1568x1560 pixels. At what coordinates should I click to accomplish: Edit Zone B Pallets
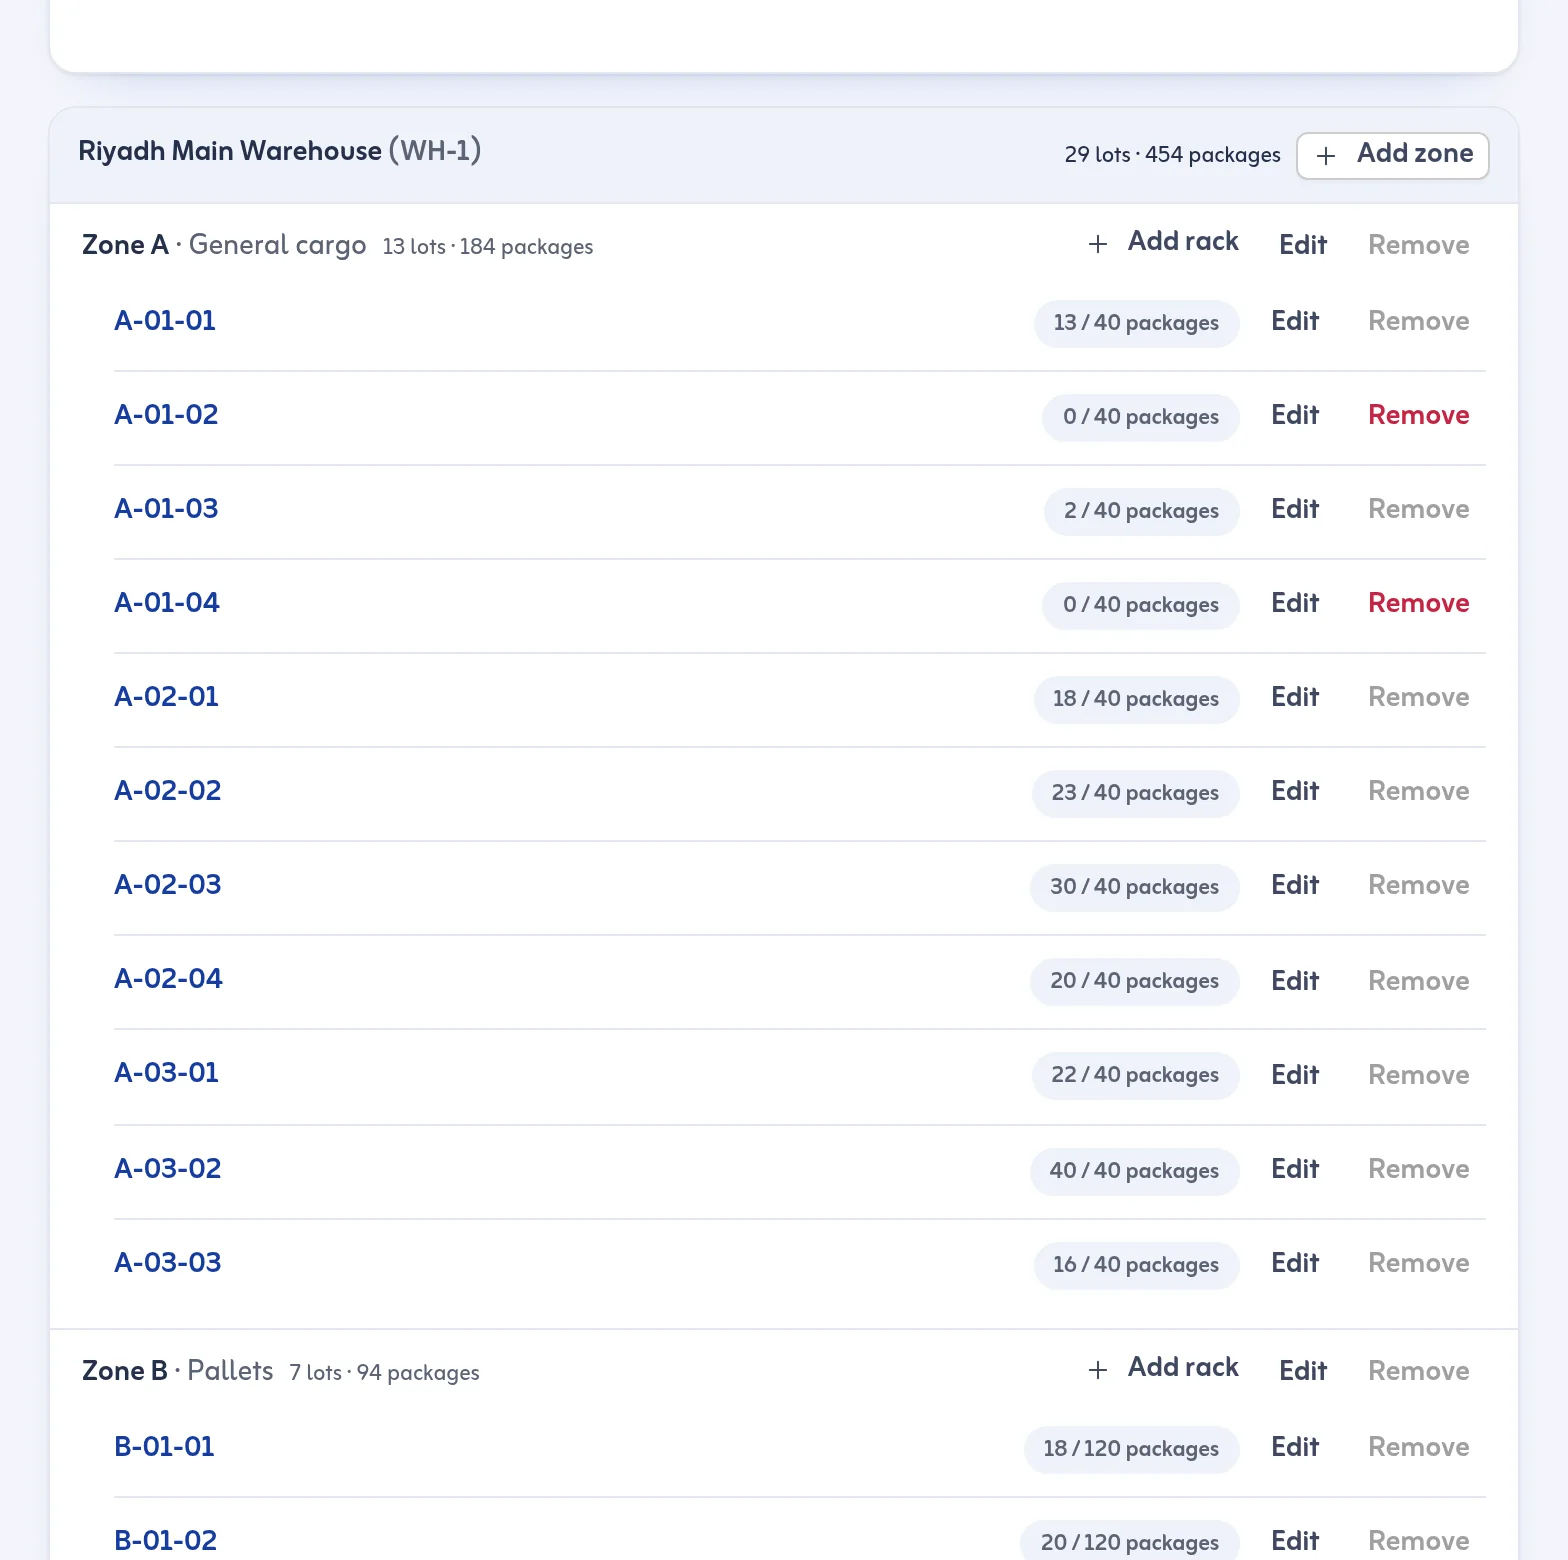(x=1303, y=1371)
